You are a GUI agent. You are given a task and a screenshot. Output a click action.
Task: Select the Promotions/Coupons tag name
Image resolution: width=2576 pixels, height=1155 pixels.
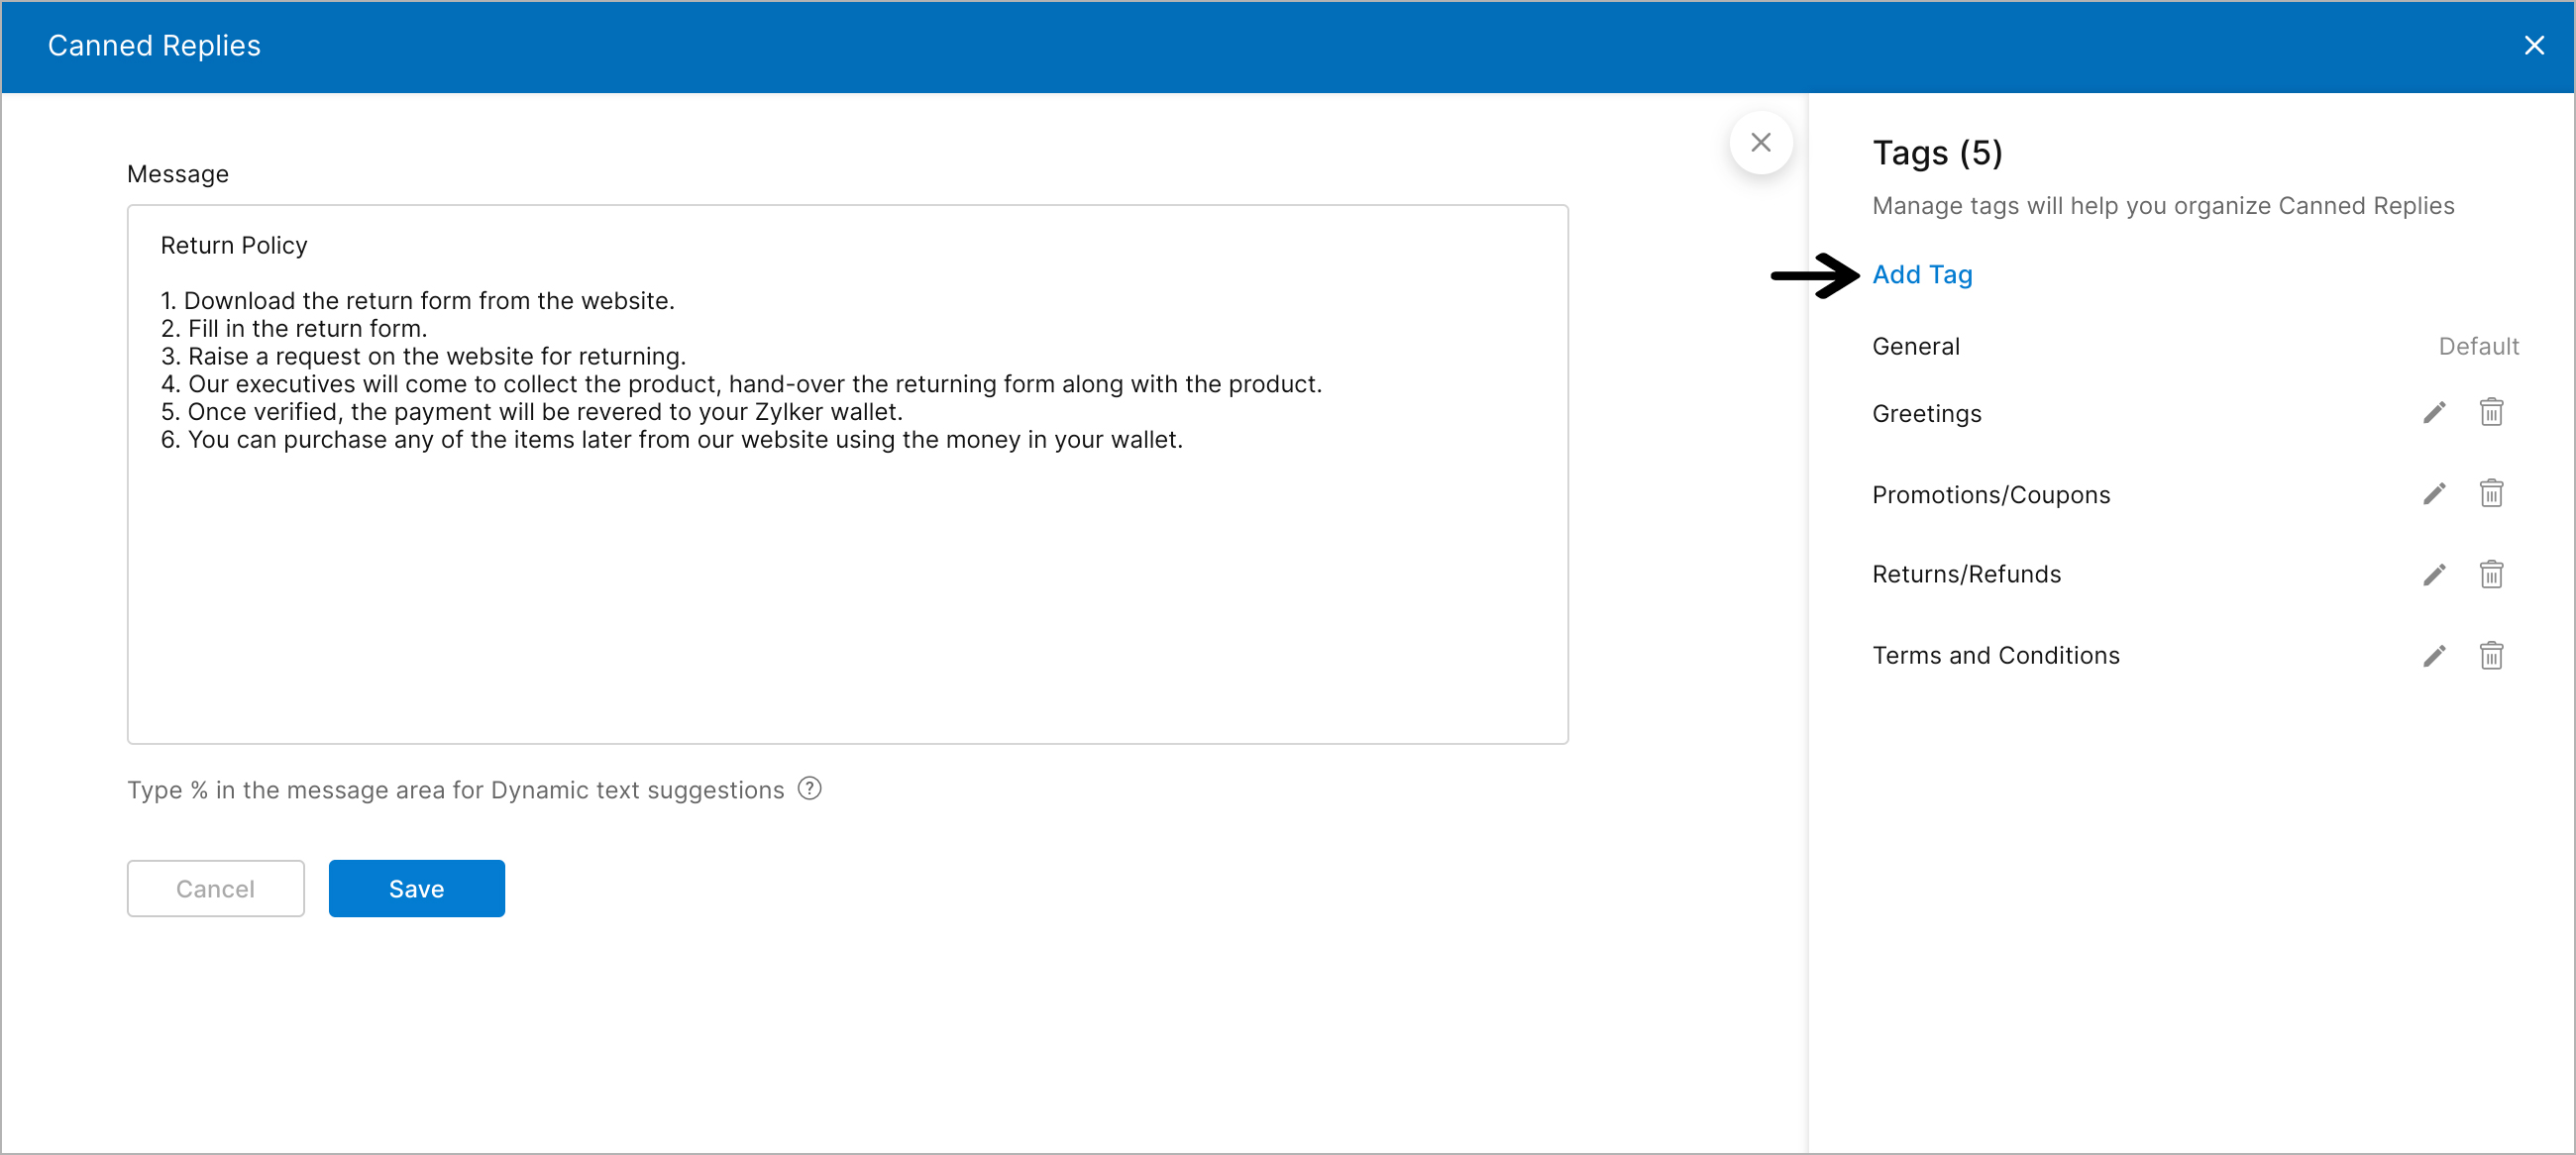tap(1990, 494)
